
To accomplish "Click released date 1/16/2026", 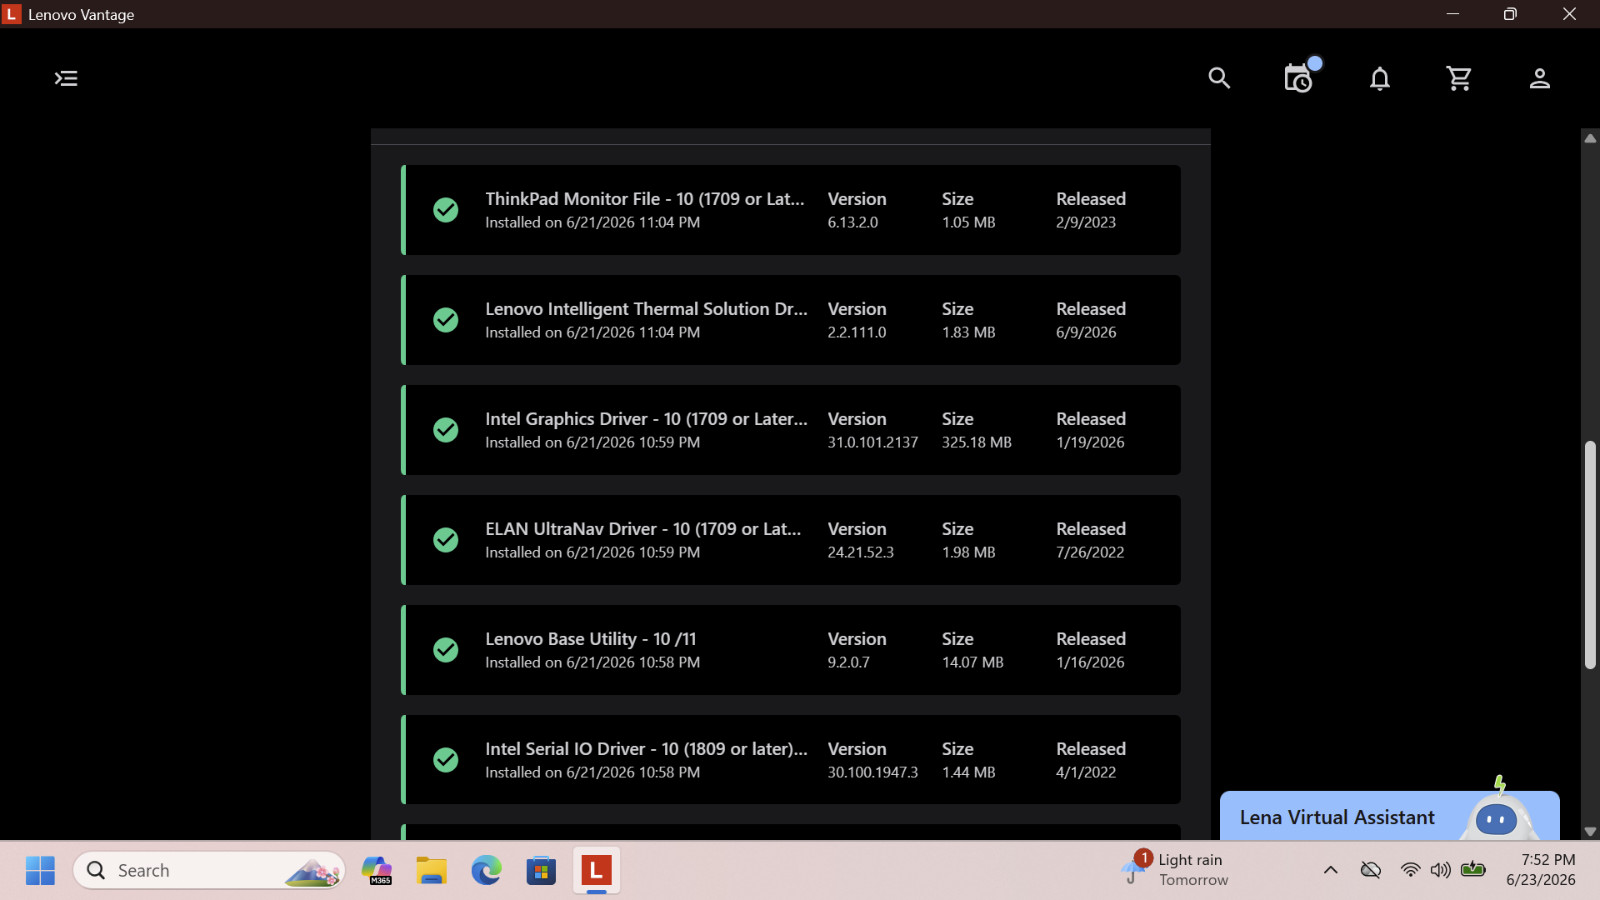I will coord(1090,663).
